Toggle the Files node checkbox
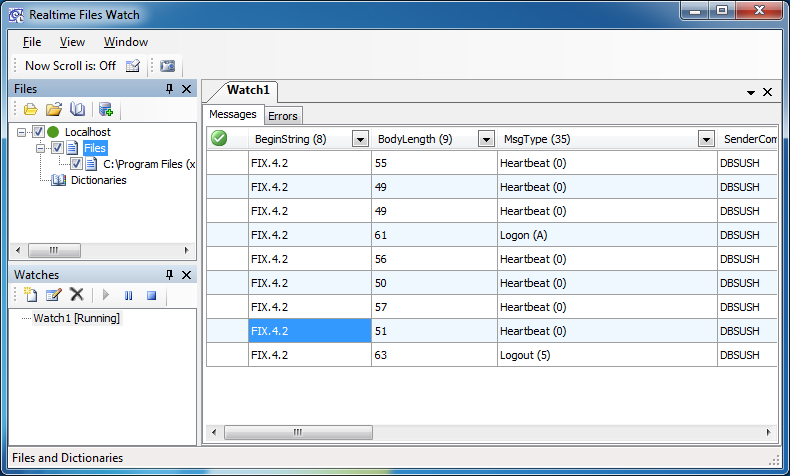Viewport: 790px width, 476px height. click(x=58, y=148)
